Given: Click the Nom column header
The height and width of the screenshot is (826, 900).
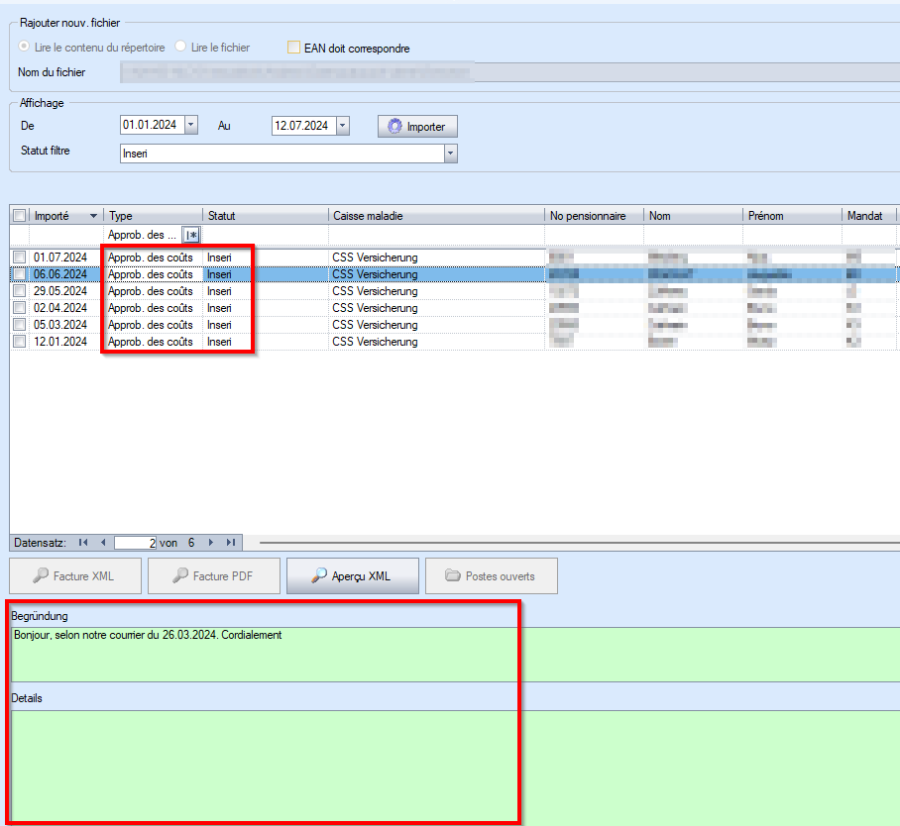Looking at the screenshot, I should tap(693, 216).
